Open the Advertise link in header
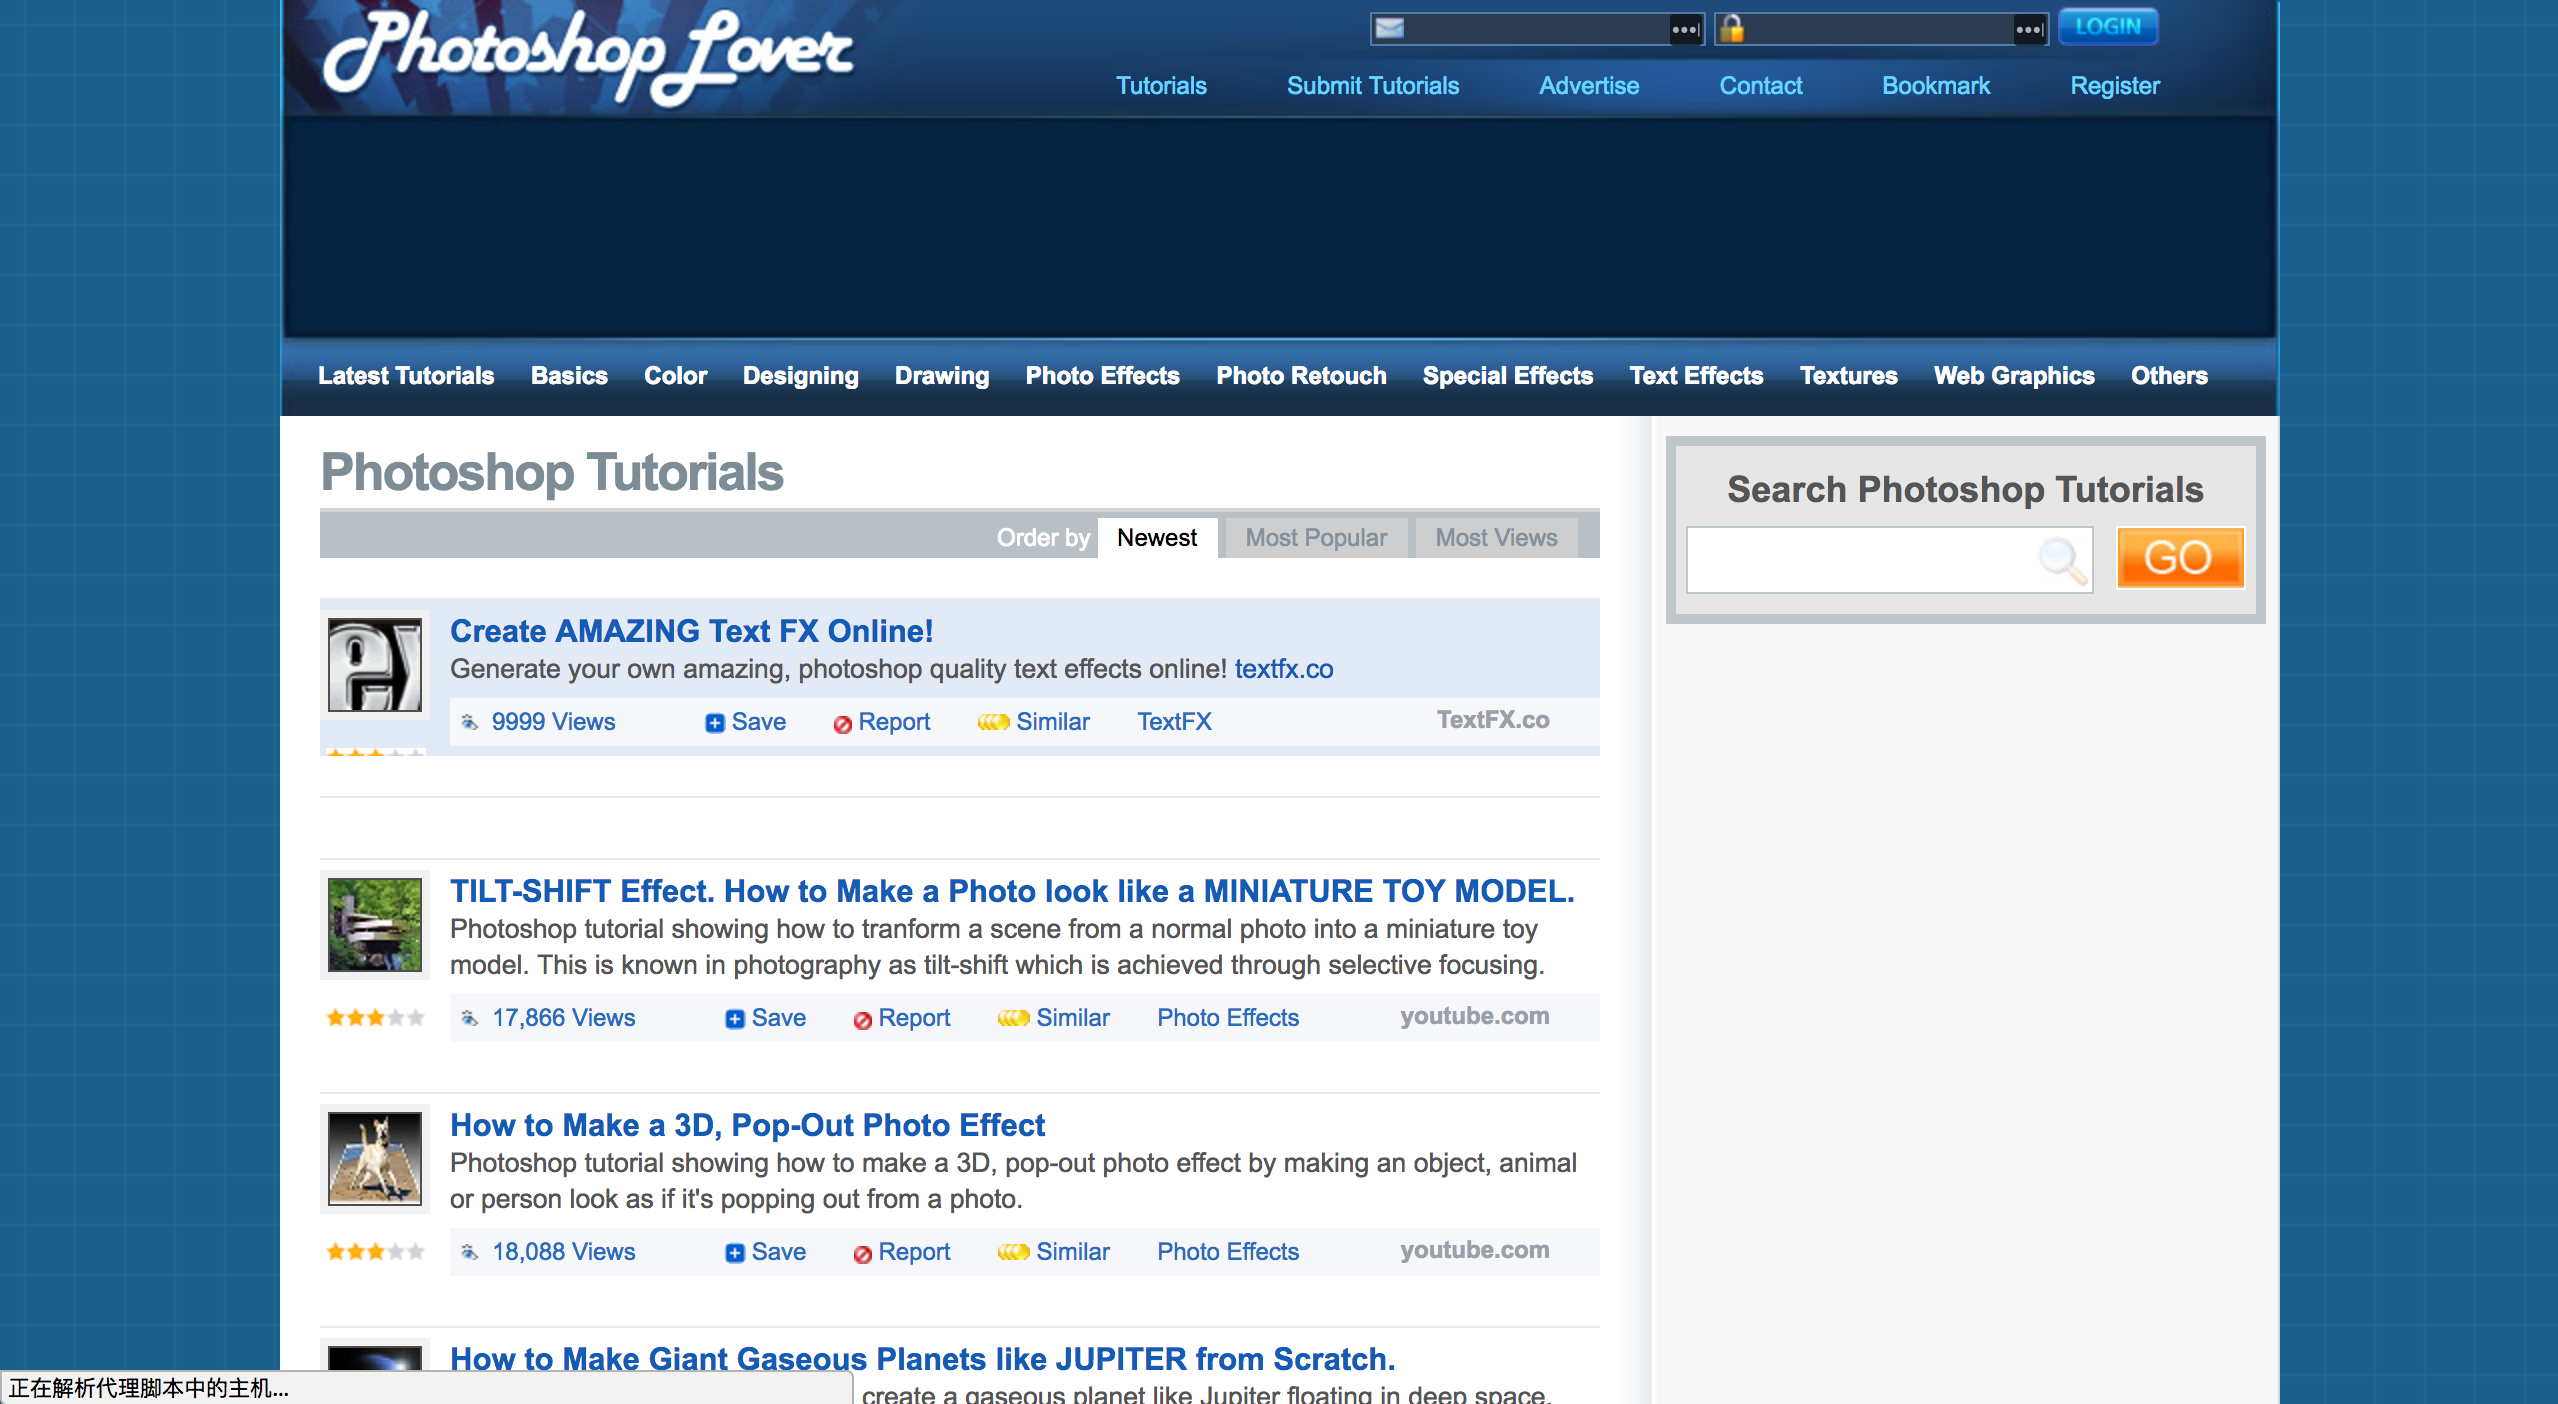 click(x=1588, y=86)
